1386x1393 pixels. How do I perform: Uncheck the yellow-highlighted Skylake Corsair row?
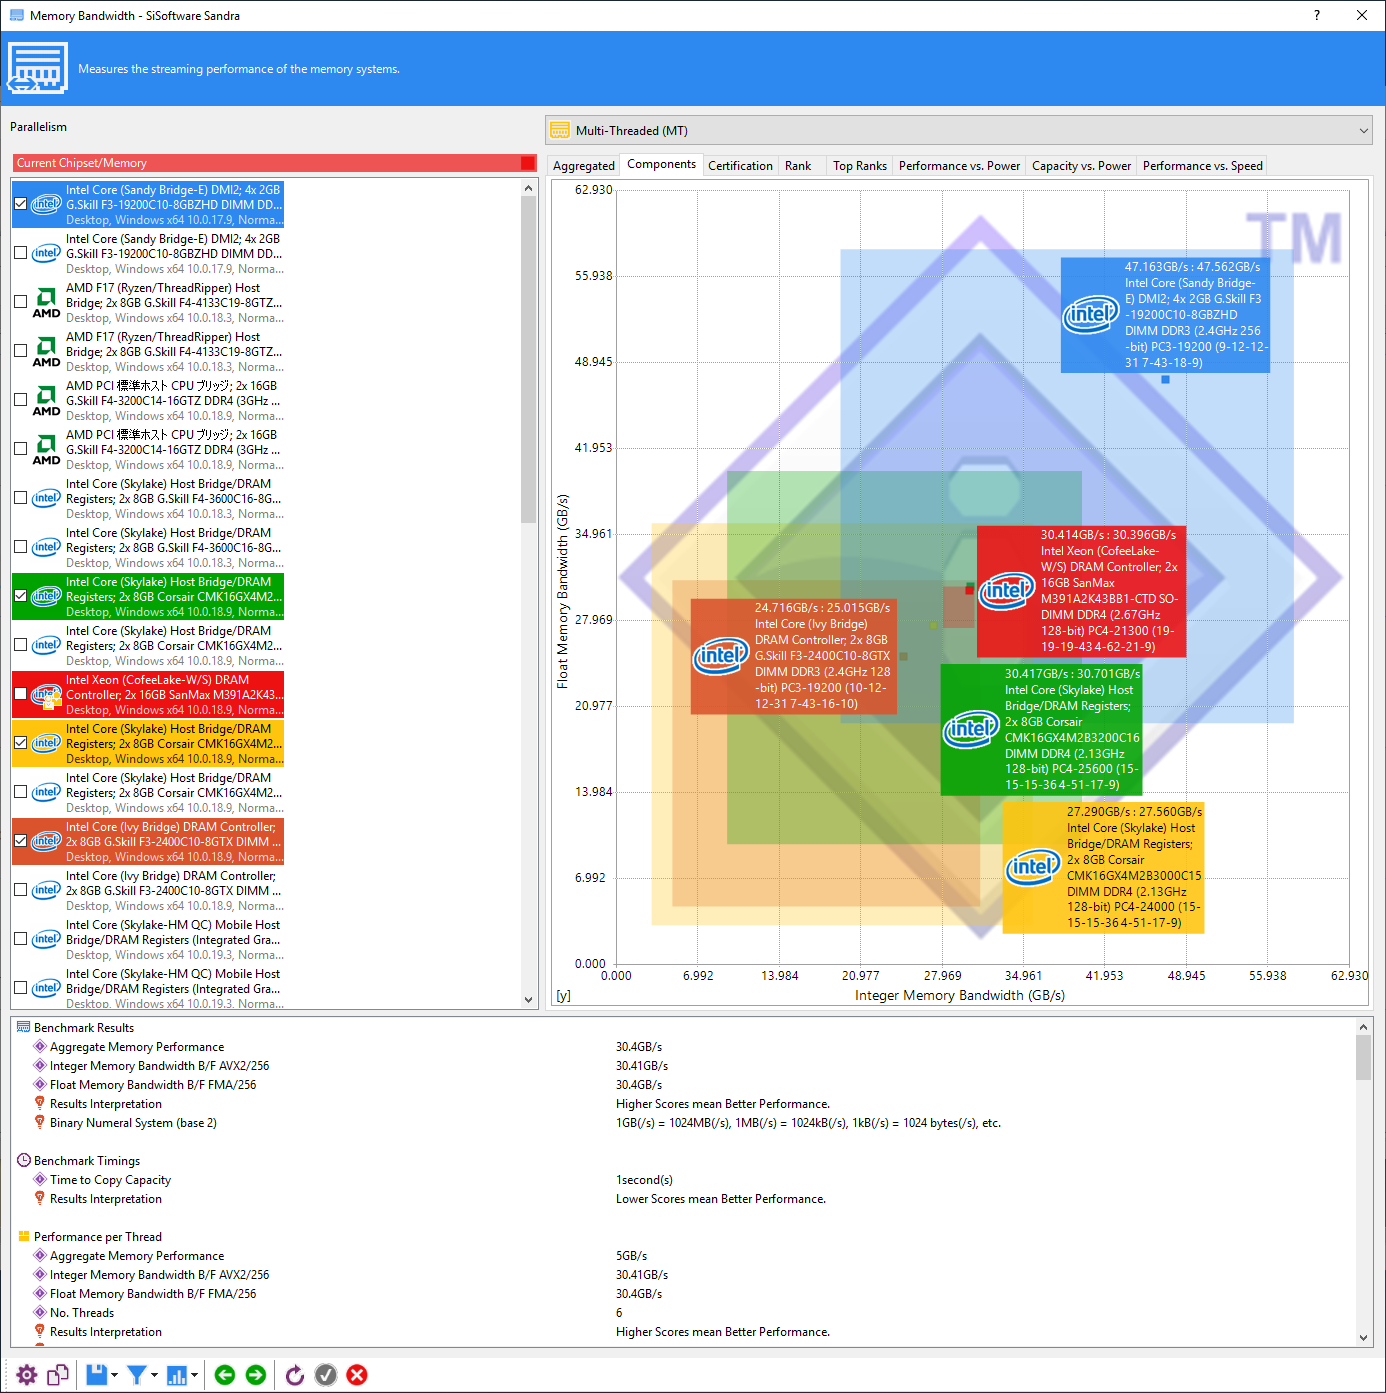pyautogui.click(x=20, y=743)
